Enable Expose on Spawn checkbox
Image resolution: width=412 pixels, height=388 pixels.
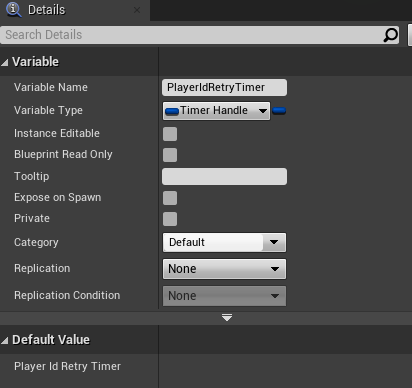[170, 198]
